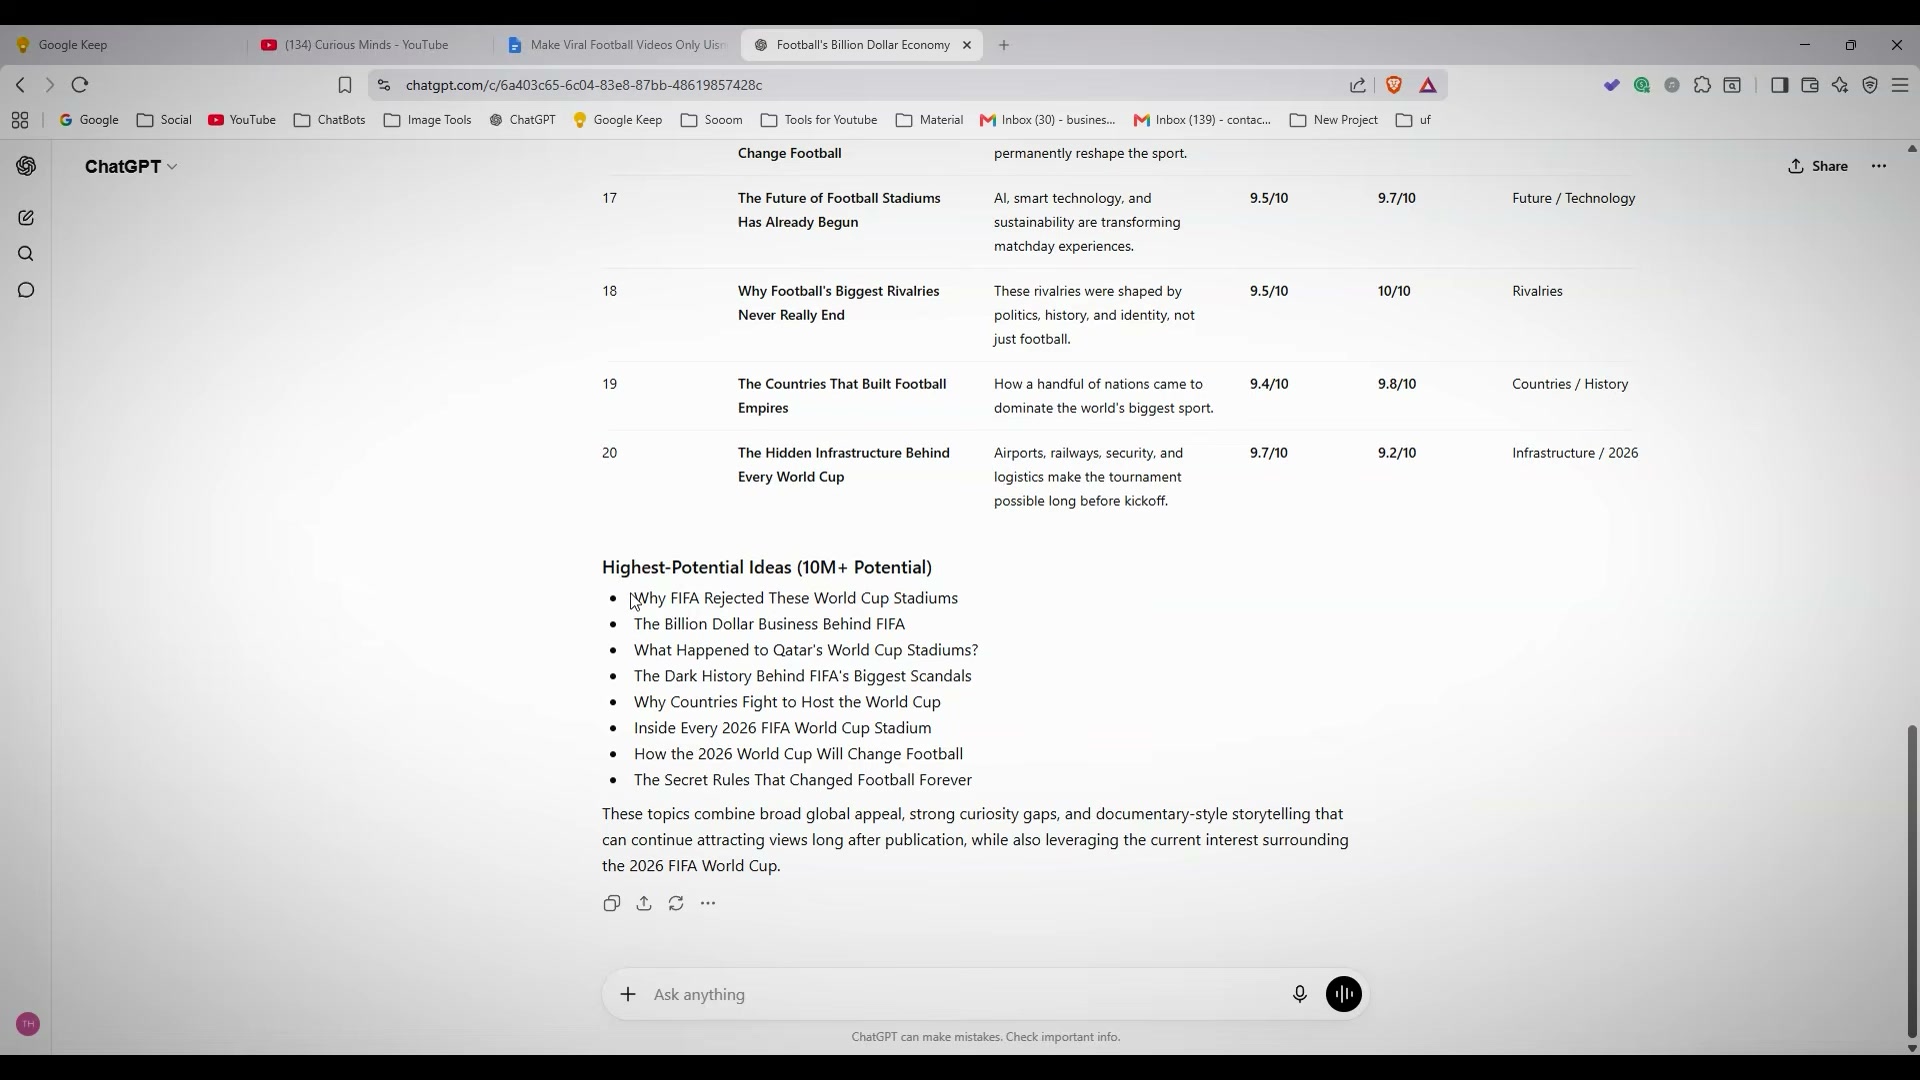
Task: Click the Highest-Potential Ideas heading
Action: [x=767, y=567]
